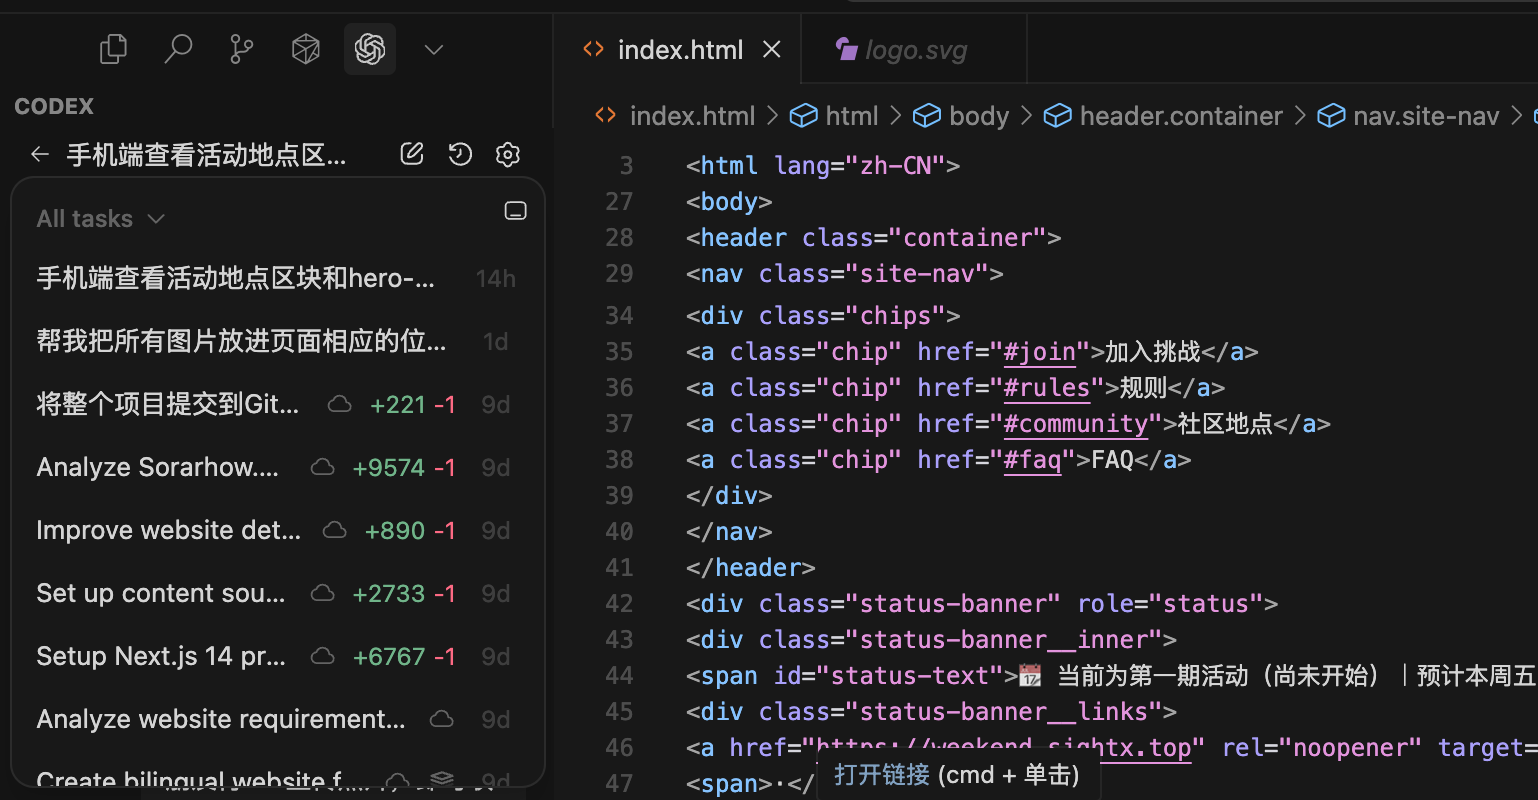Click the #community href link in code
This screenshot has height=800, width=1538.
(1076, 423)
